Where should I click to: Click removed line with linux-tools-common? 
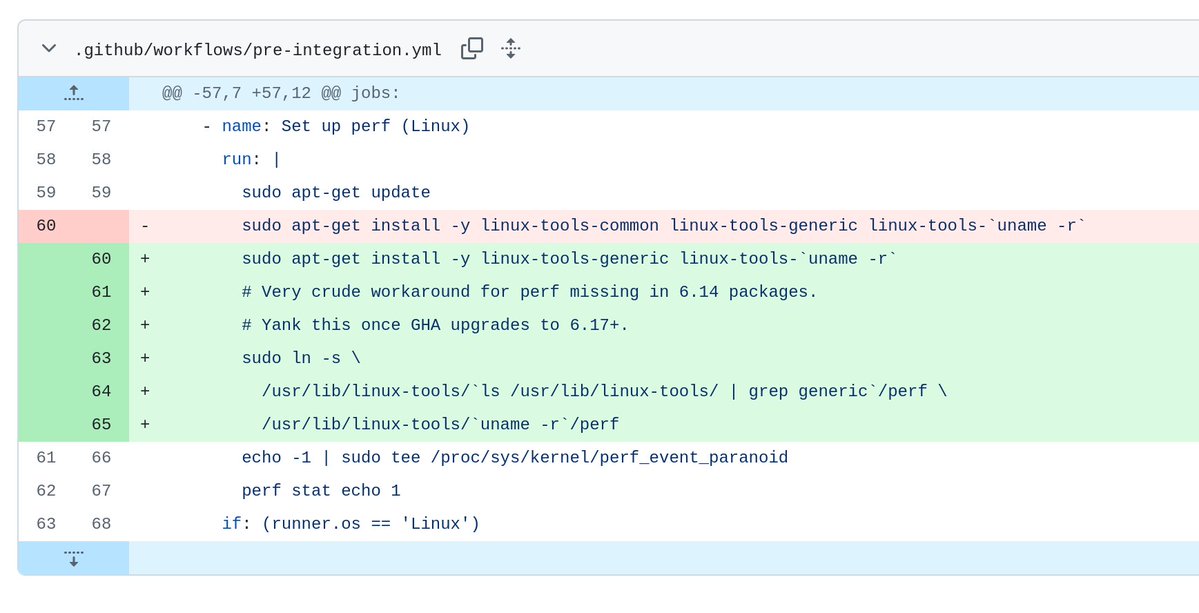(x=664, y=225)
